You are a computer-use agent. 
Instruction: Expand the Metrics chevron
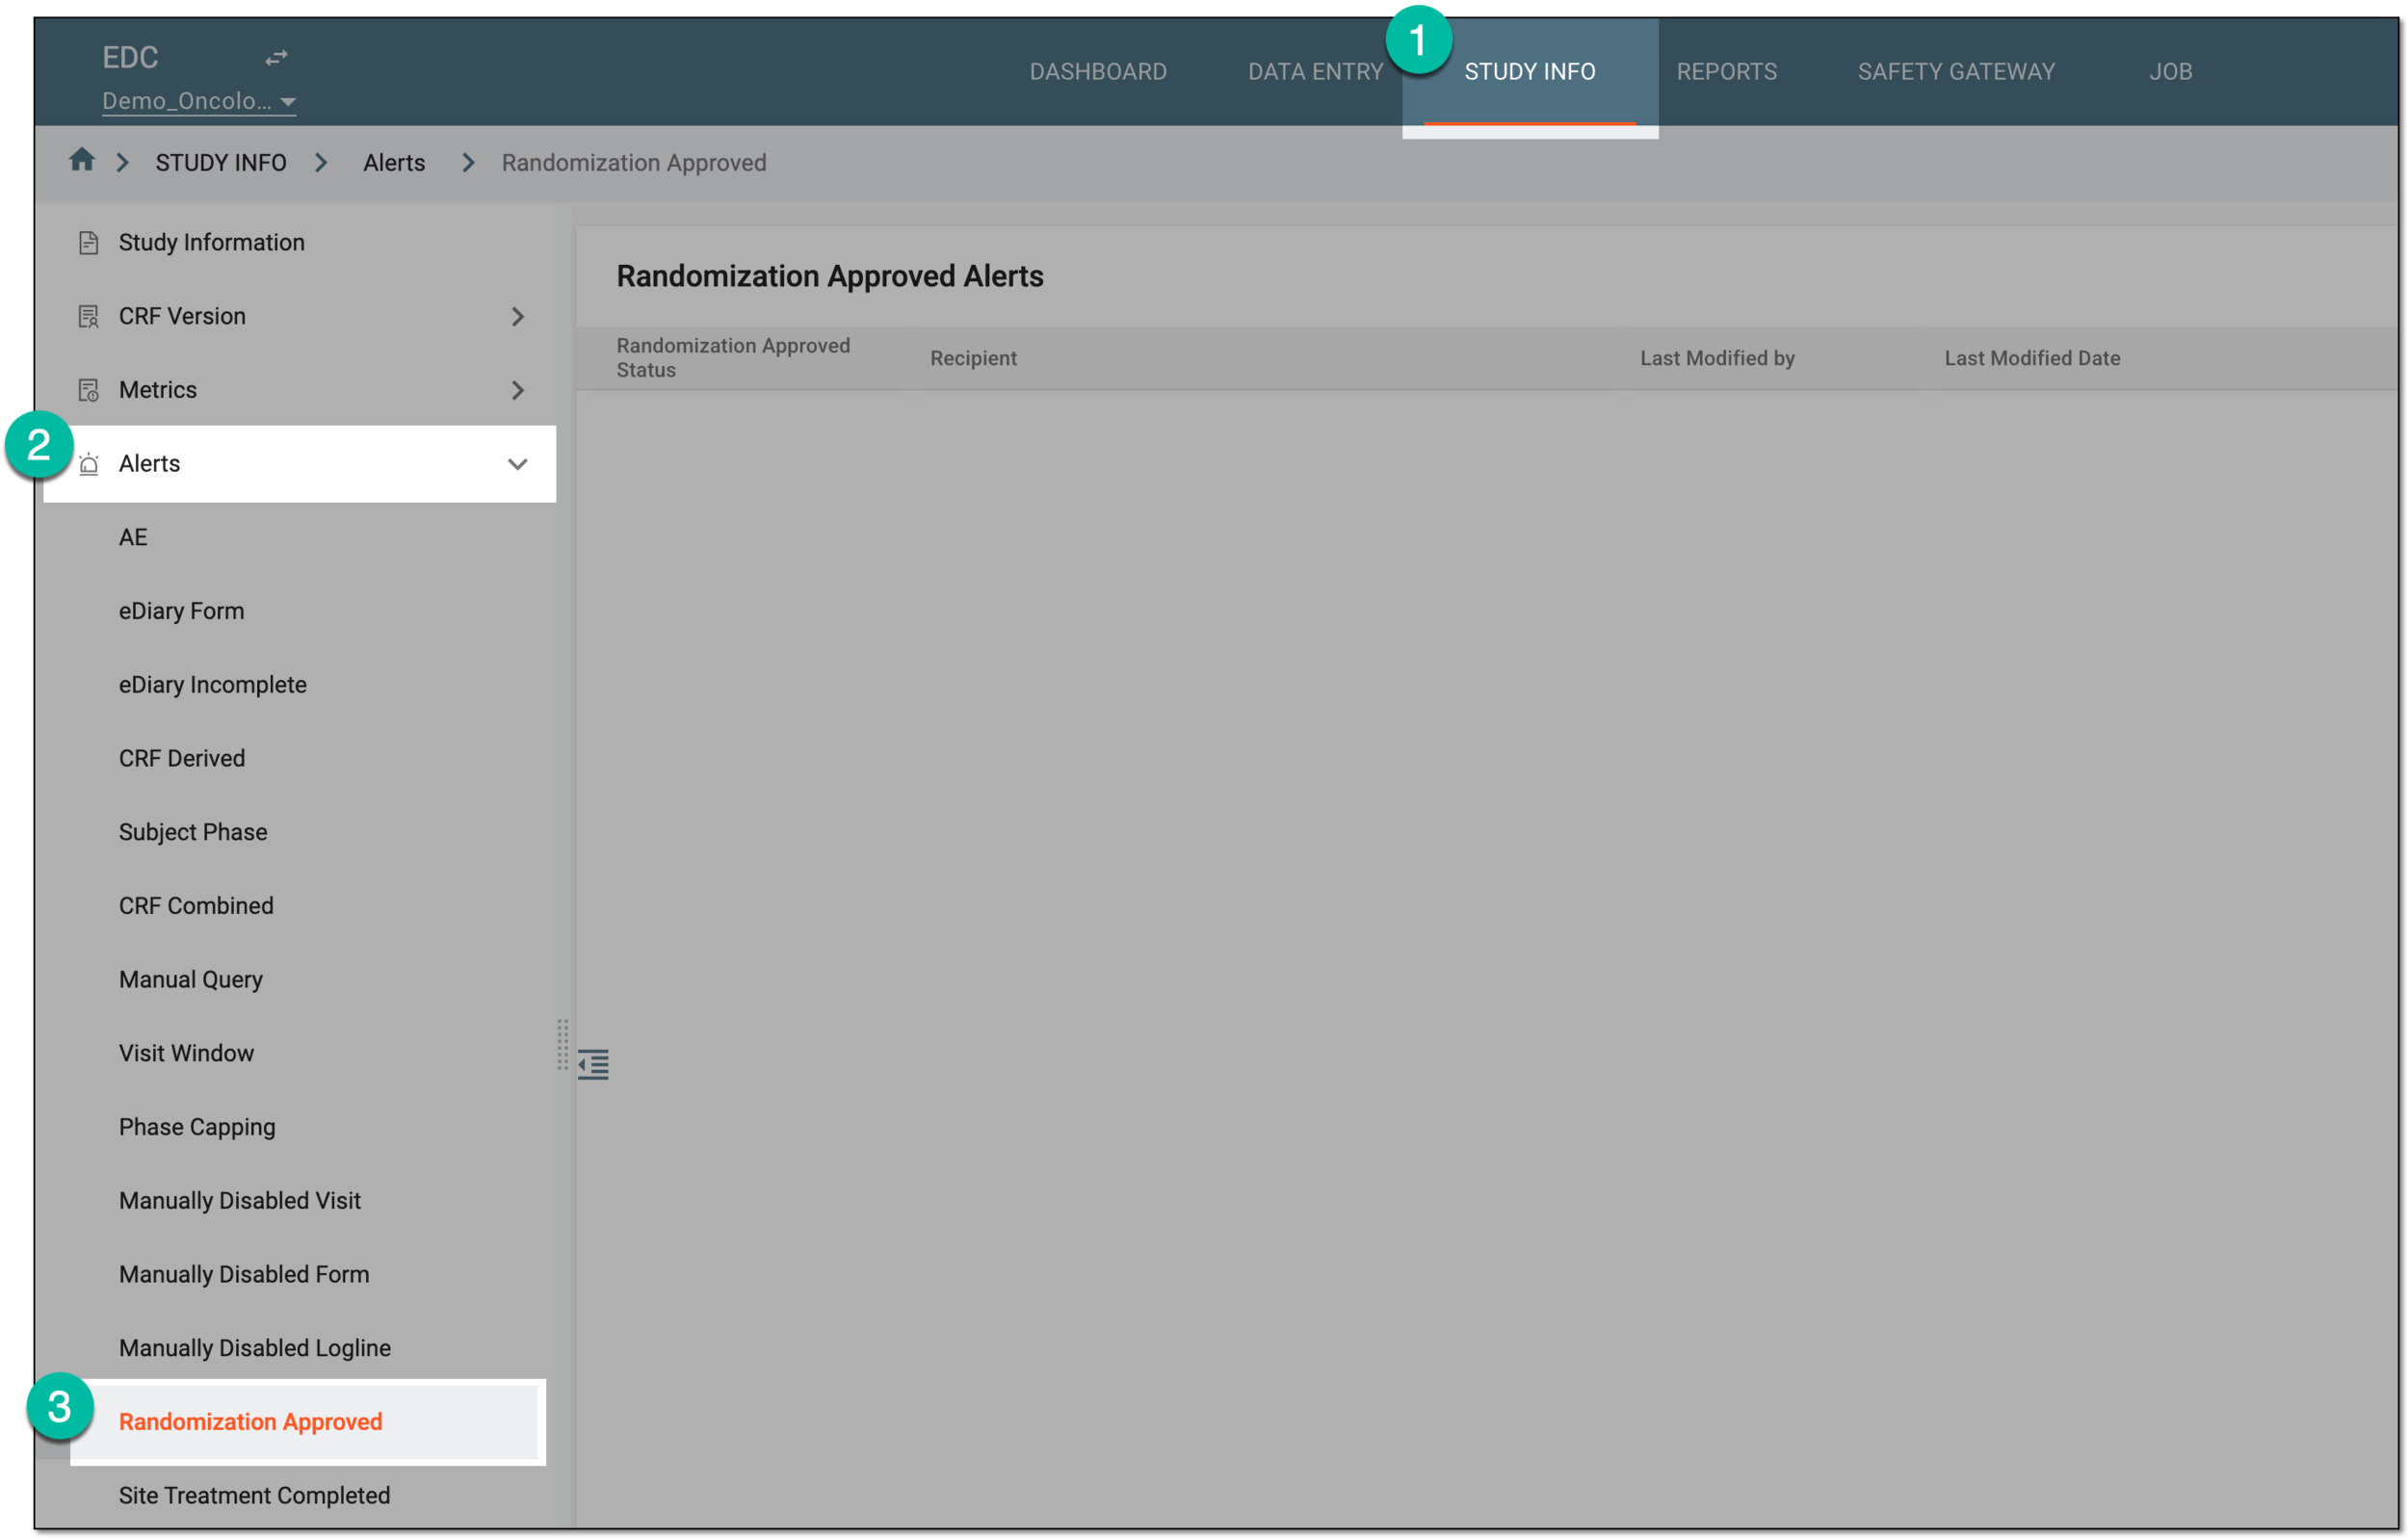coord(517,390)
